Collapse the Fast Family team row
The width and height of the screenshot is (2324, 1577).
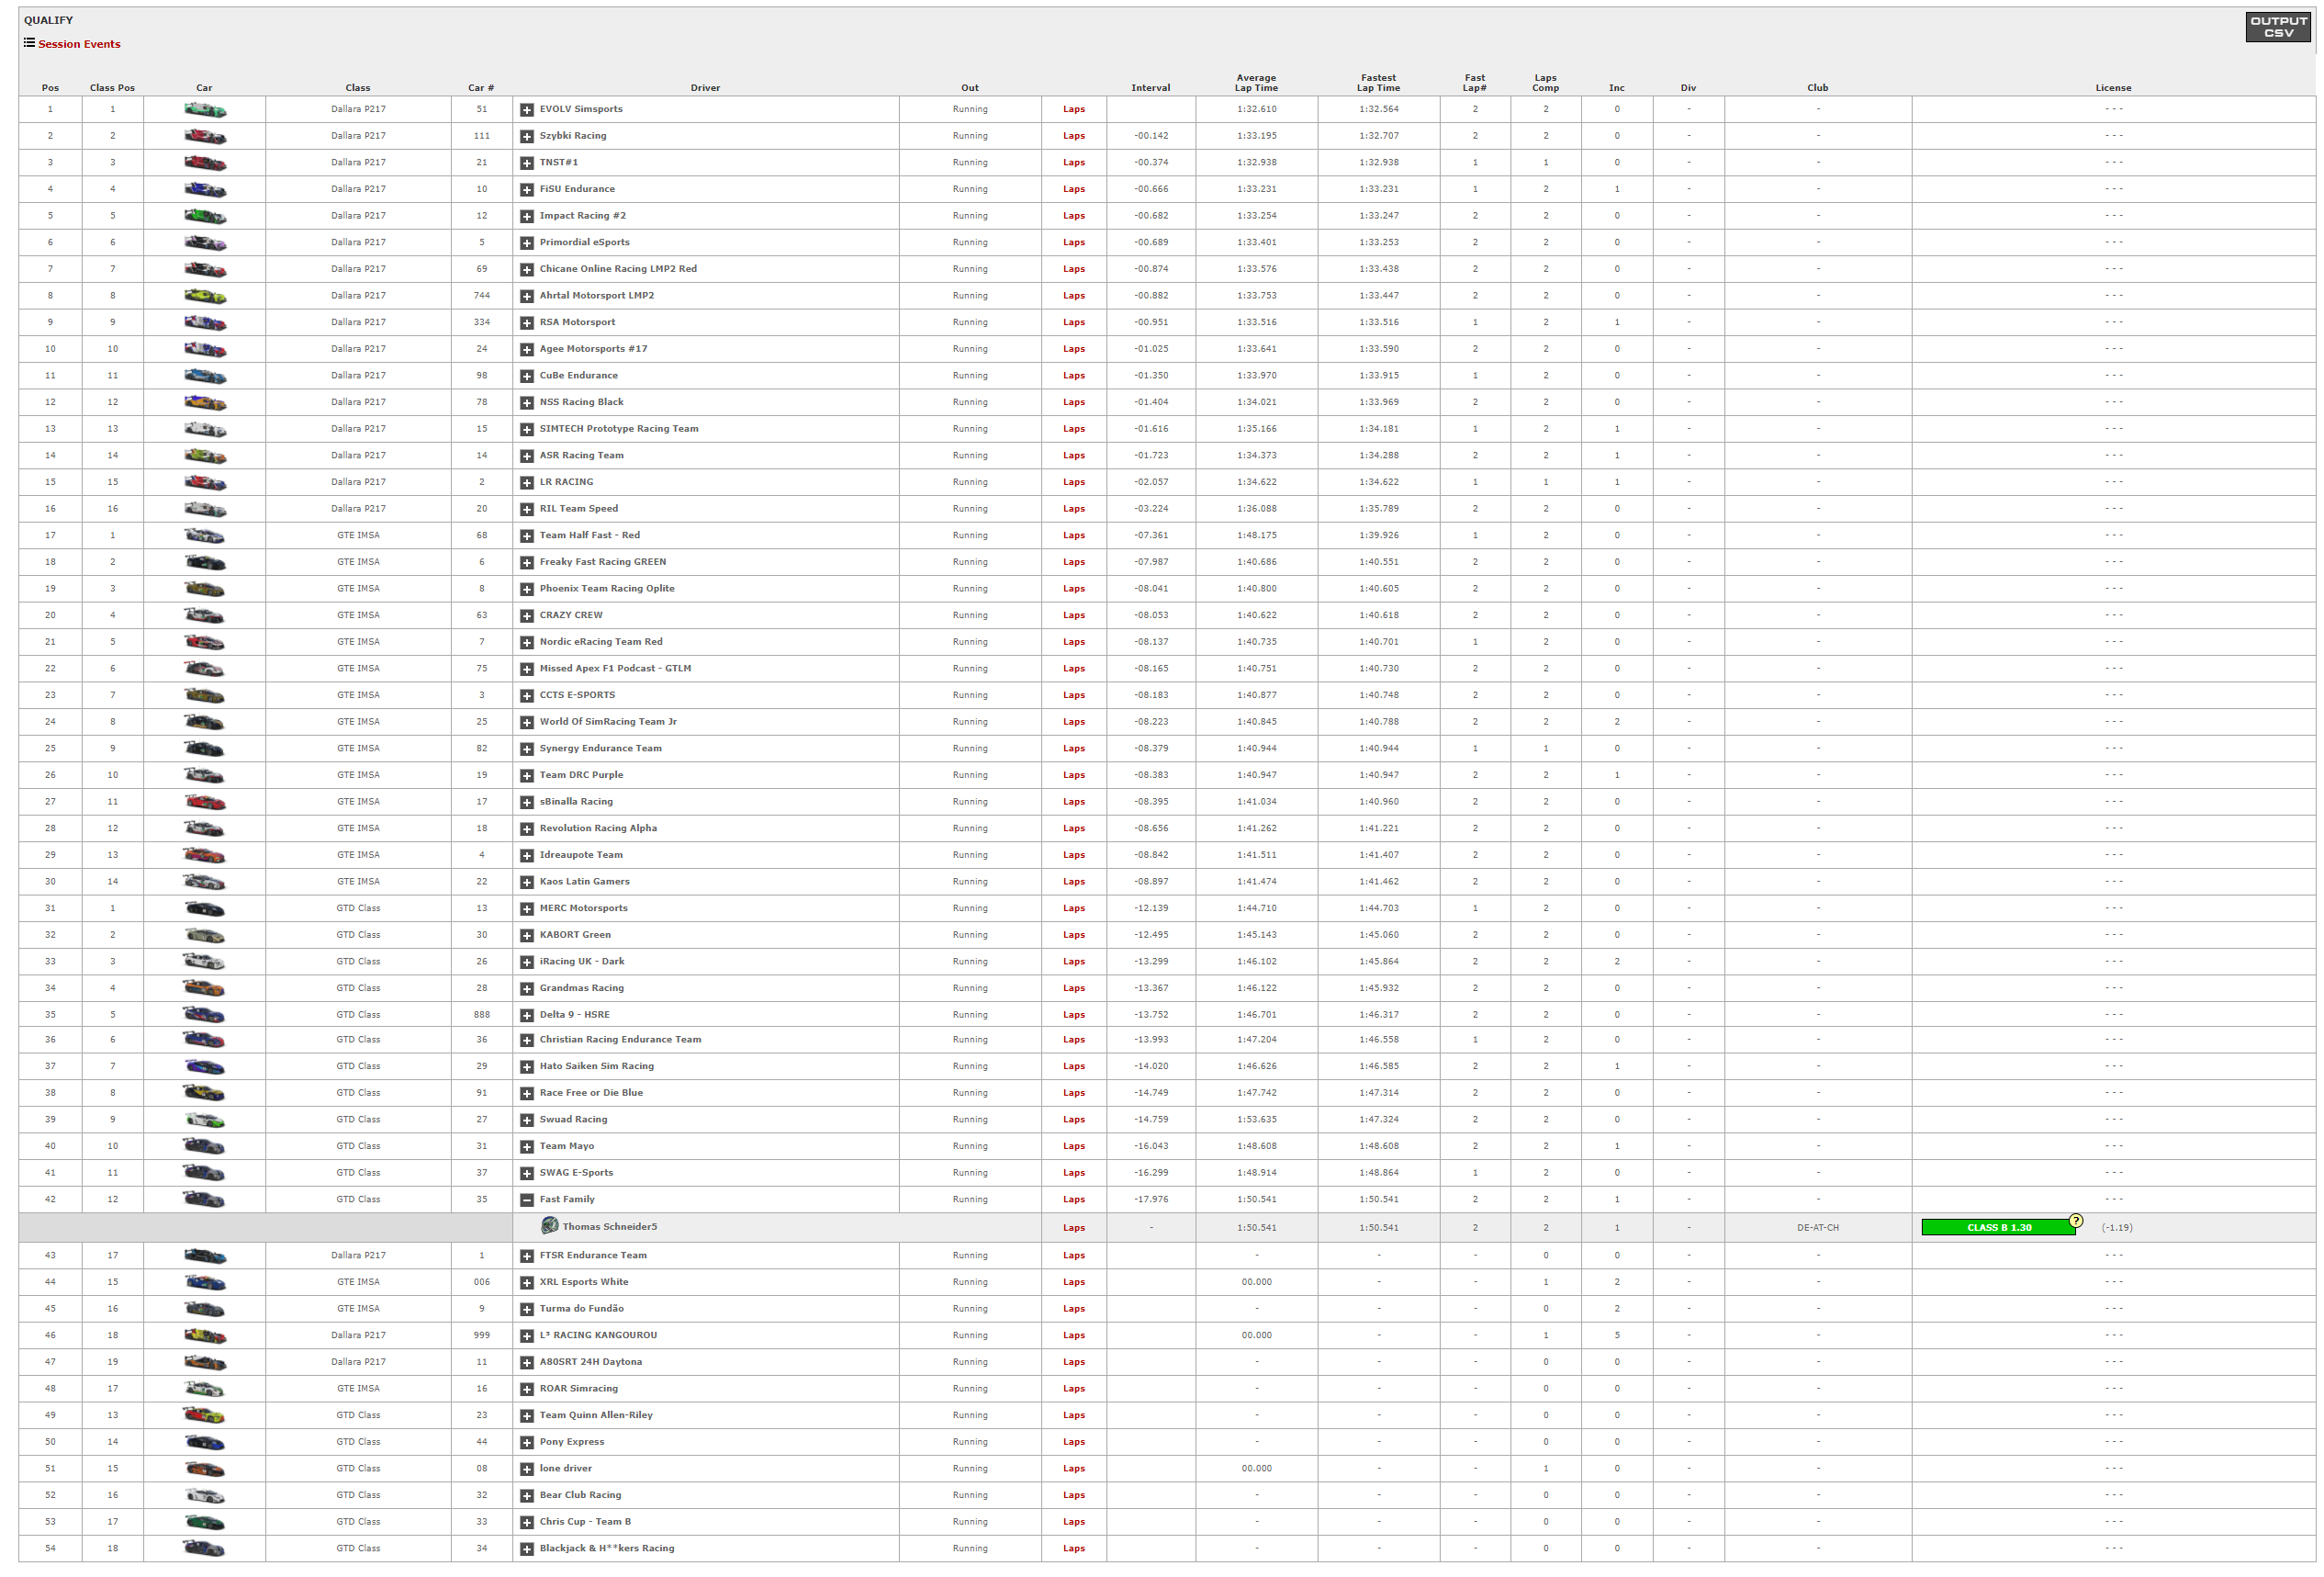[527, 1200]
